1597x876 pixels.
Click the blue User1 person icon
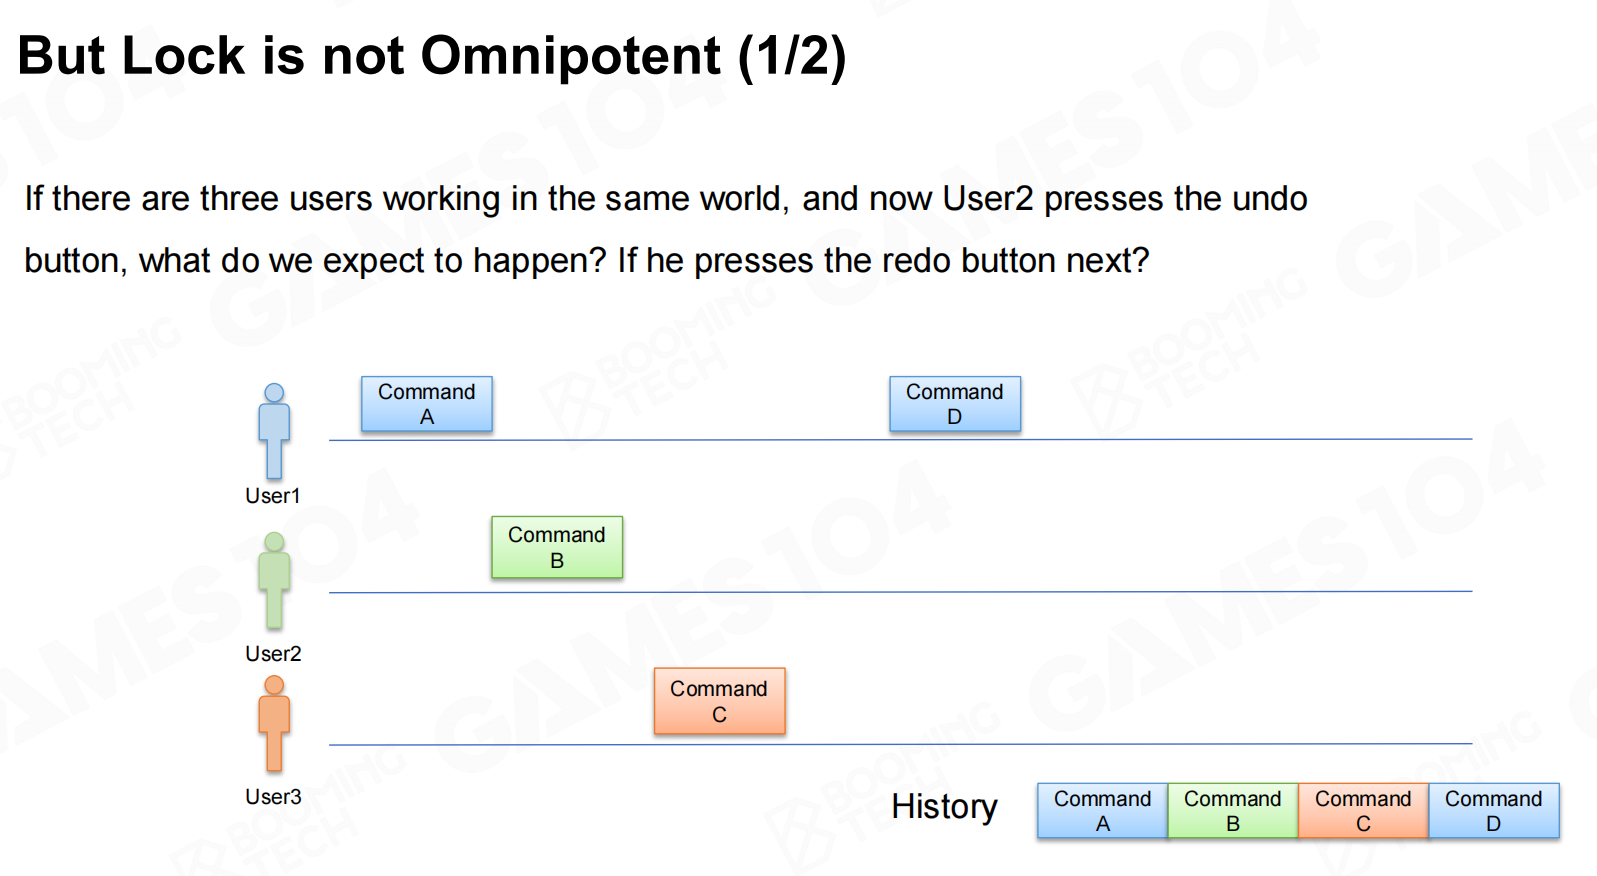click(x=274, y=431)
